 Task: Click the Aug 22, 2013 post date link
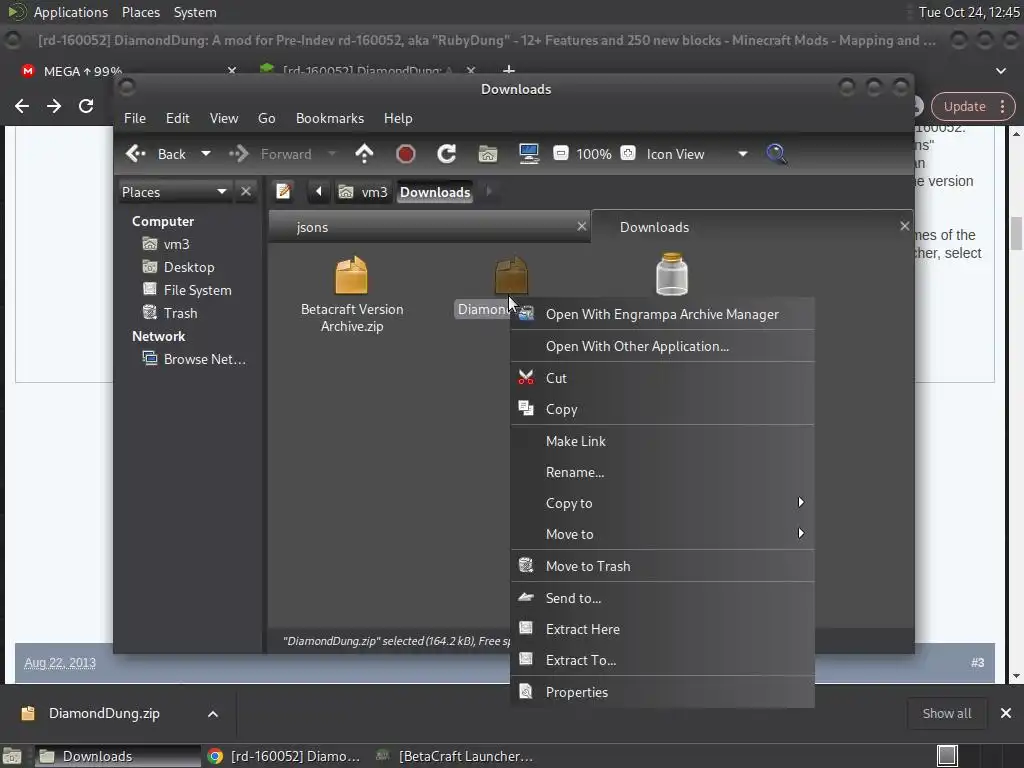point(60,663)
